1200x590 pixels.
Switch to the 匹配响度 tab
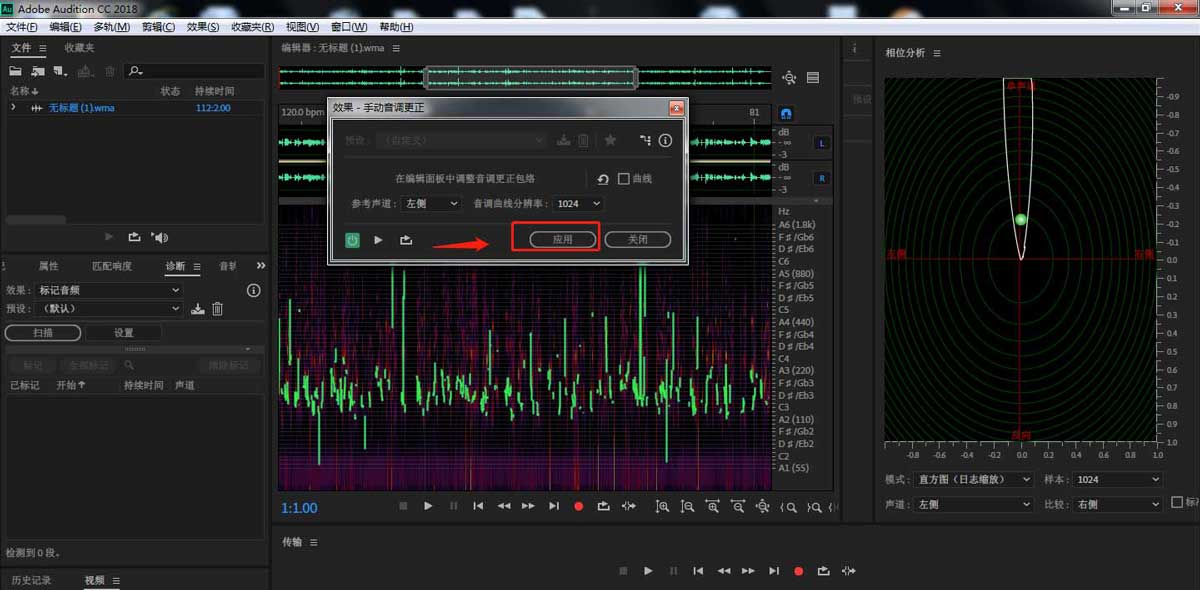tap(111, 266)
